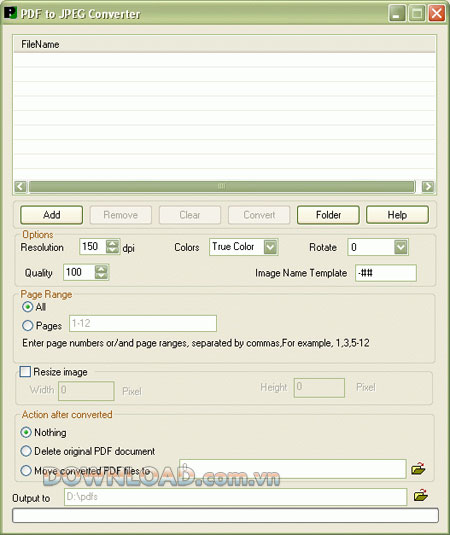Increase Quality with the up arrow
The image size is (450, 535).
click(101, 269)
